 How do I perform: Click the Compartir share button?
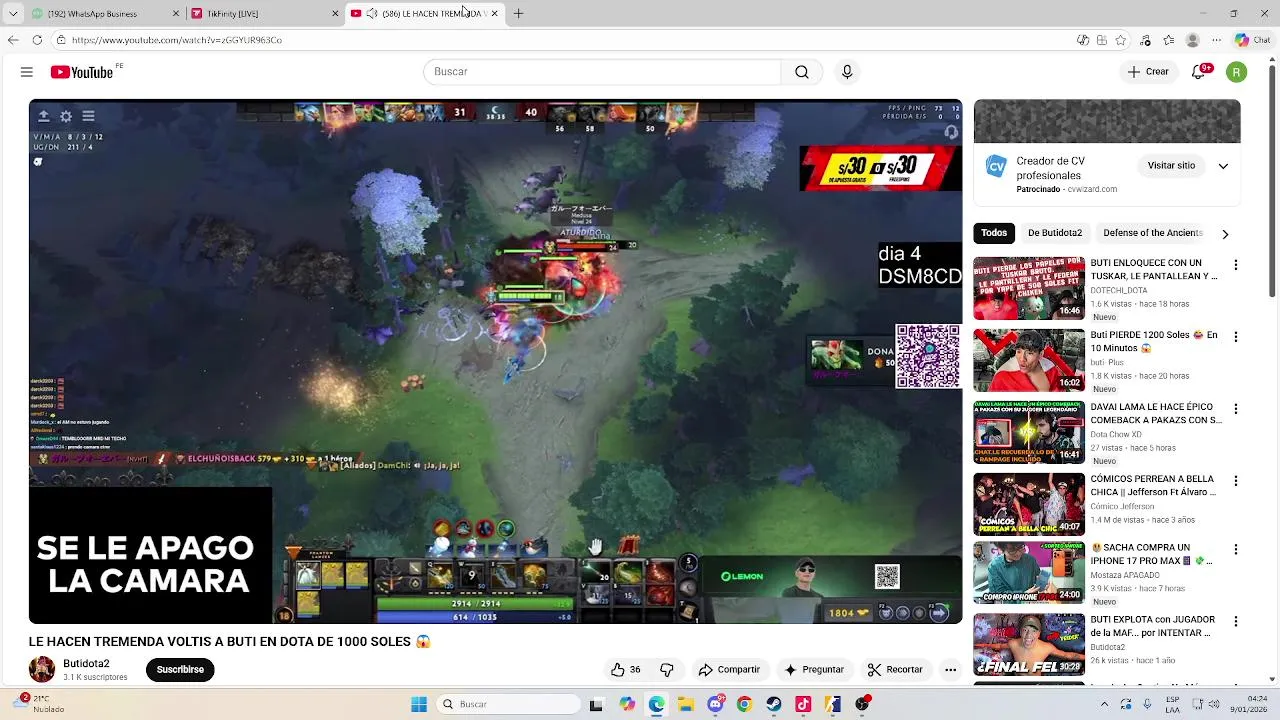coord(729,670)
